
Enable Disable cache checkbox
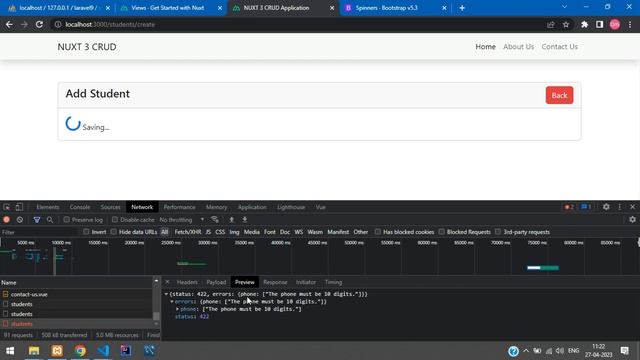coord(115,220)
